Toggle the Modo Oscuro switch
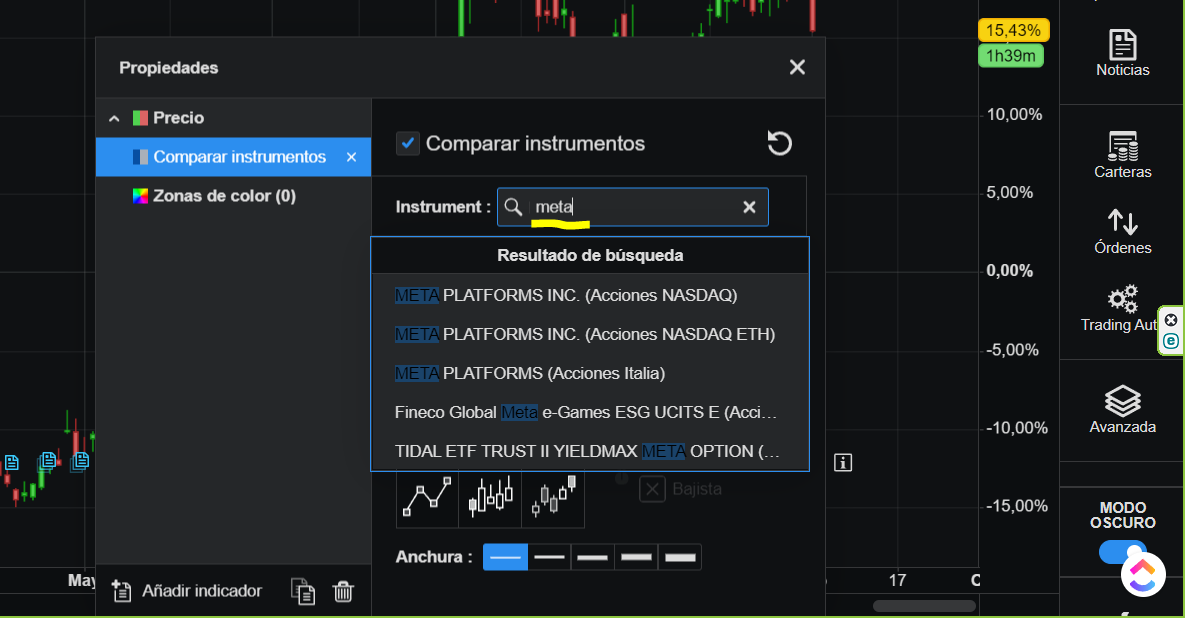The height and width of the screenshot is (618, 1185). tap(1122, 552)
